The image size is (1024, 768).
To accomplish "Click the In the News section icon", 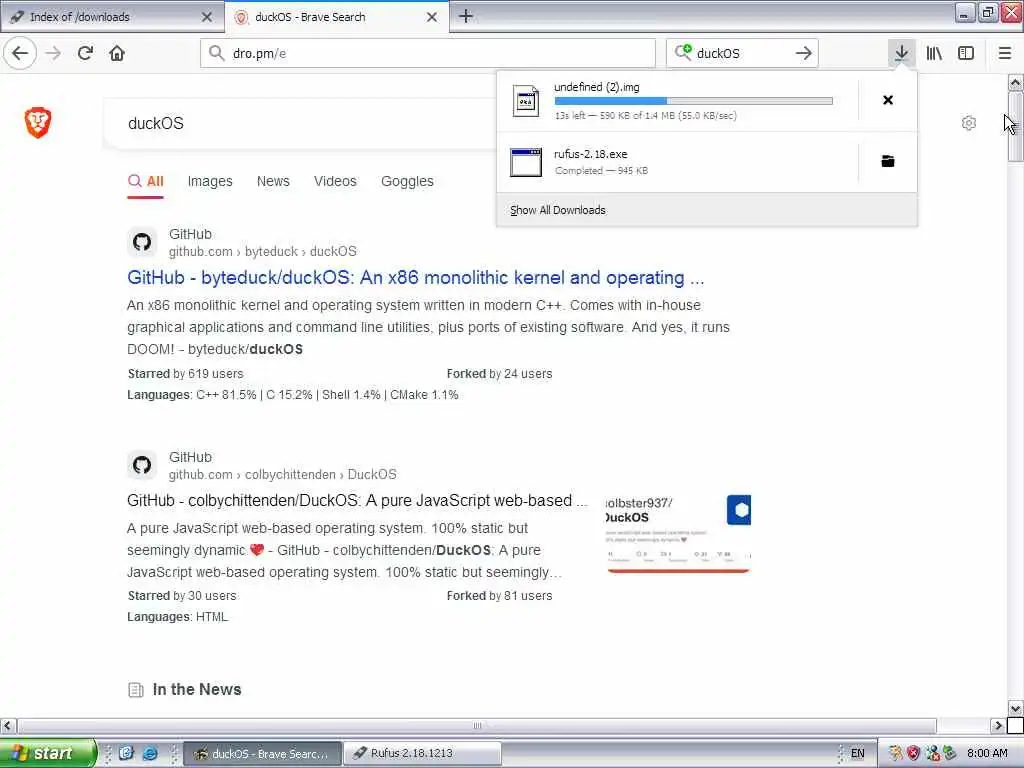I will coord(136,690).
